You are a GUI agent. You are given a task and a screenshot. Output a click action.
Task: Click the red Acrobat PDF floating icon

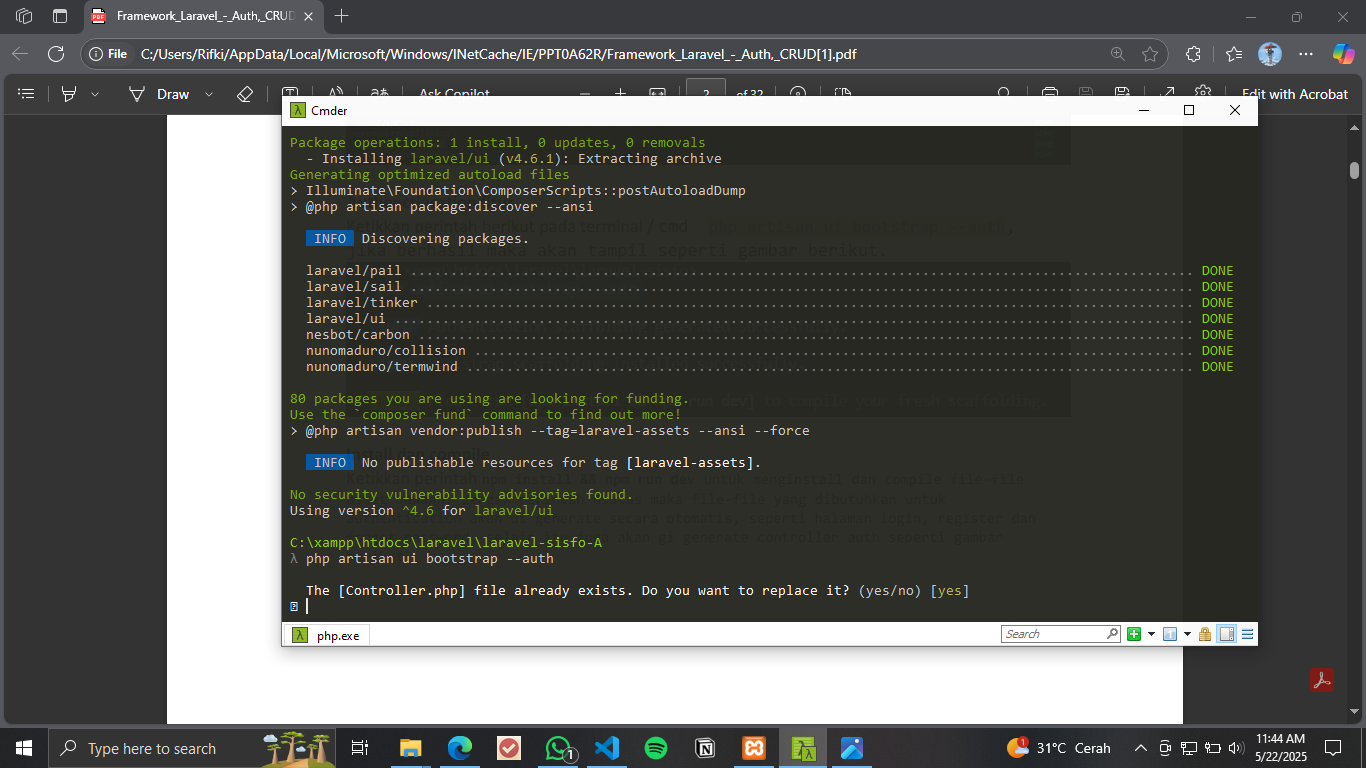point(1322,680)
